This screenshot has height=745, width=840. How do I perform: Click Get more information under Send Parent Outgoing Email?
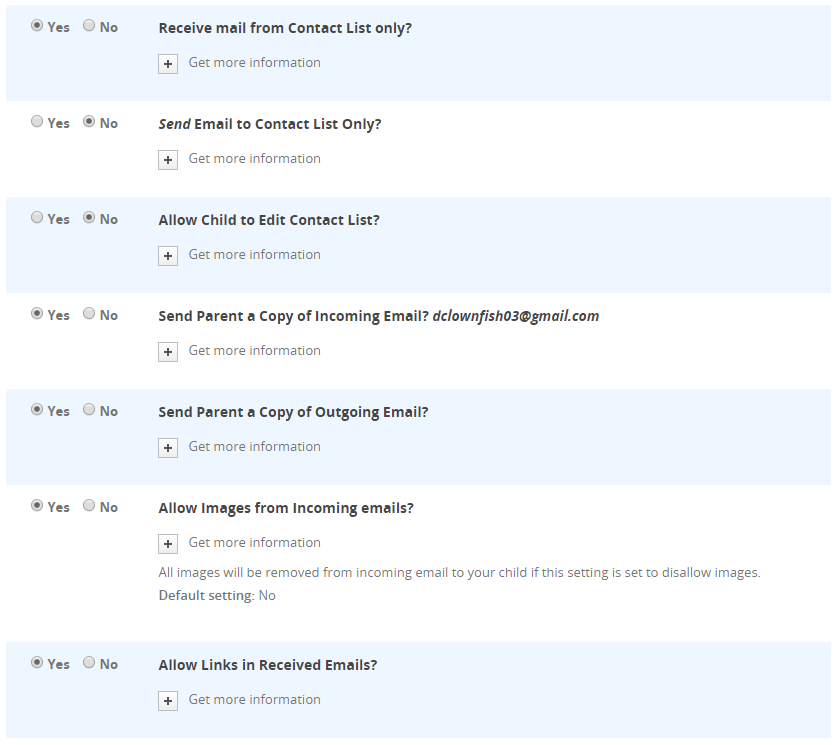[254, 446]
